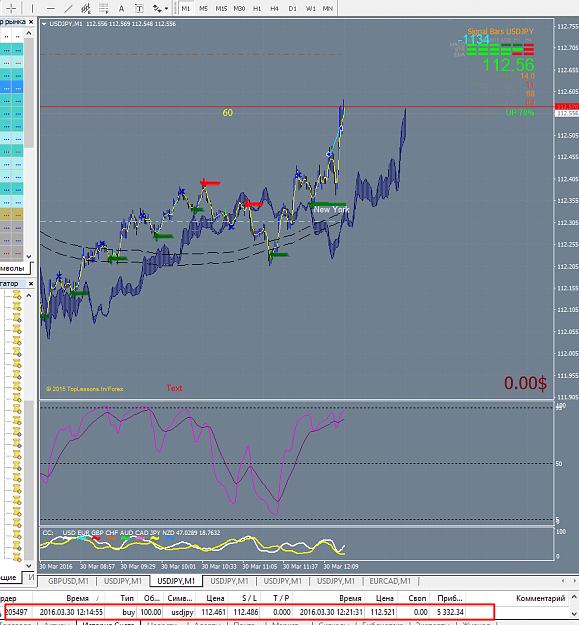Screen dimensions: 579x625
Task: Click the Market Watch scroll-up arrow
Action: pos(29,33)
